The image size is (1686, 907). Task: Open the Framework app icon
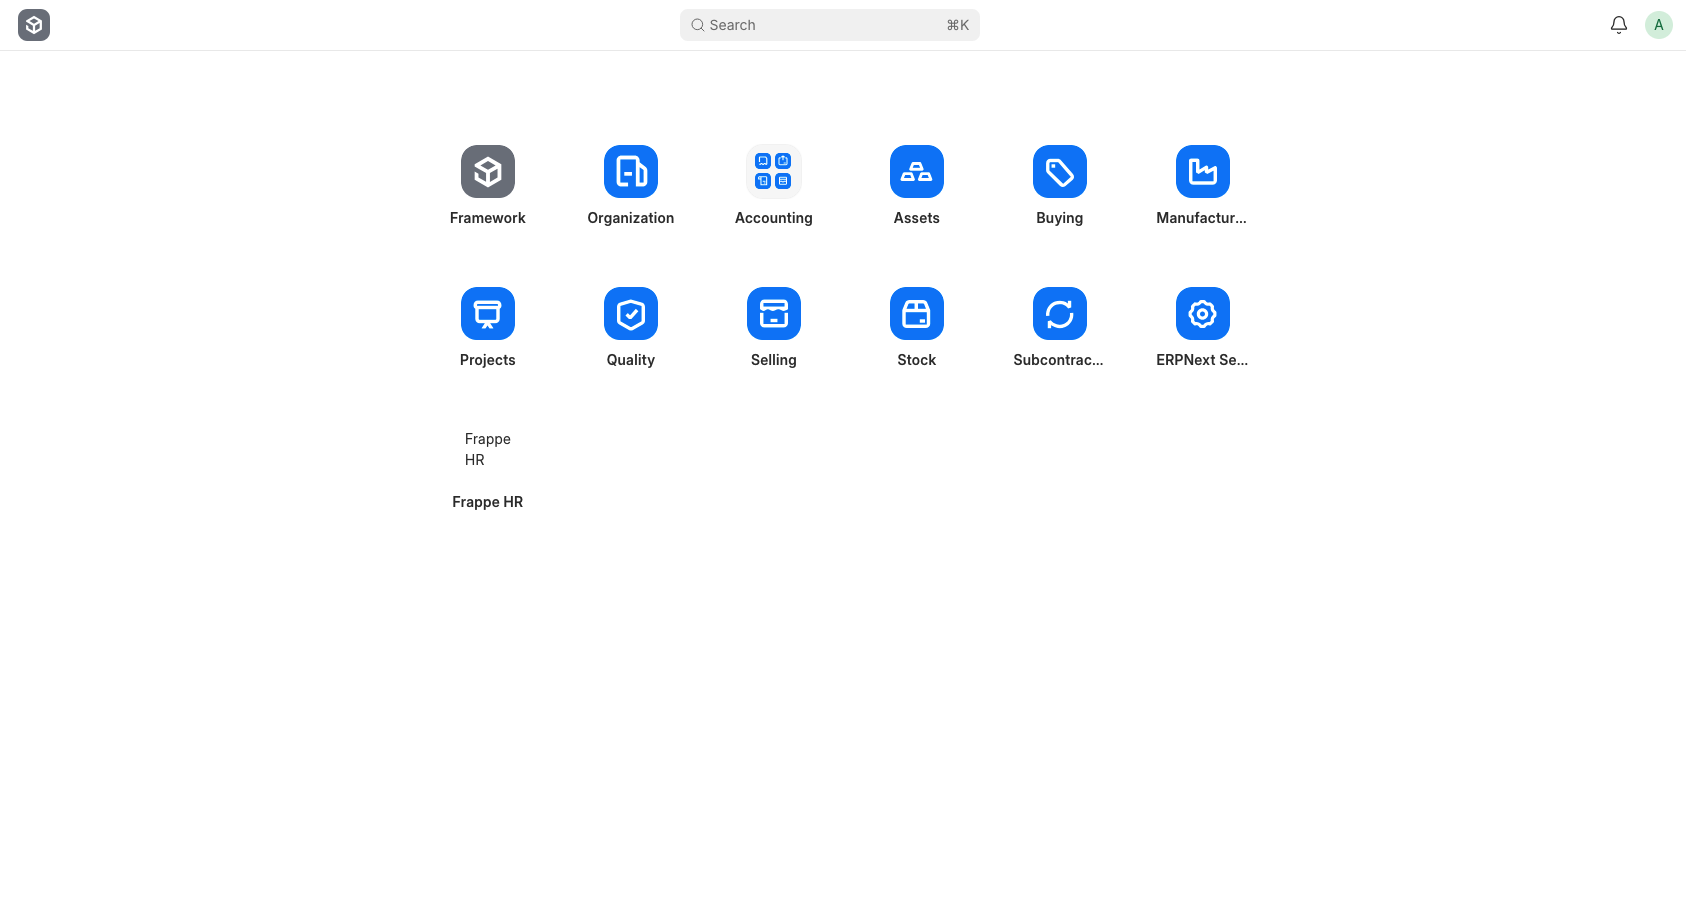click(x=488, y=172)
